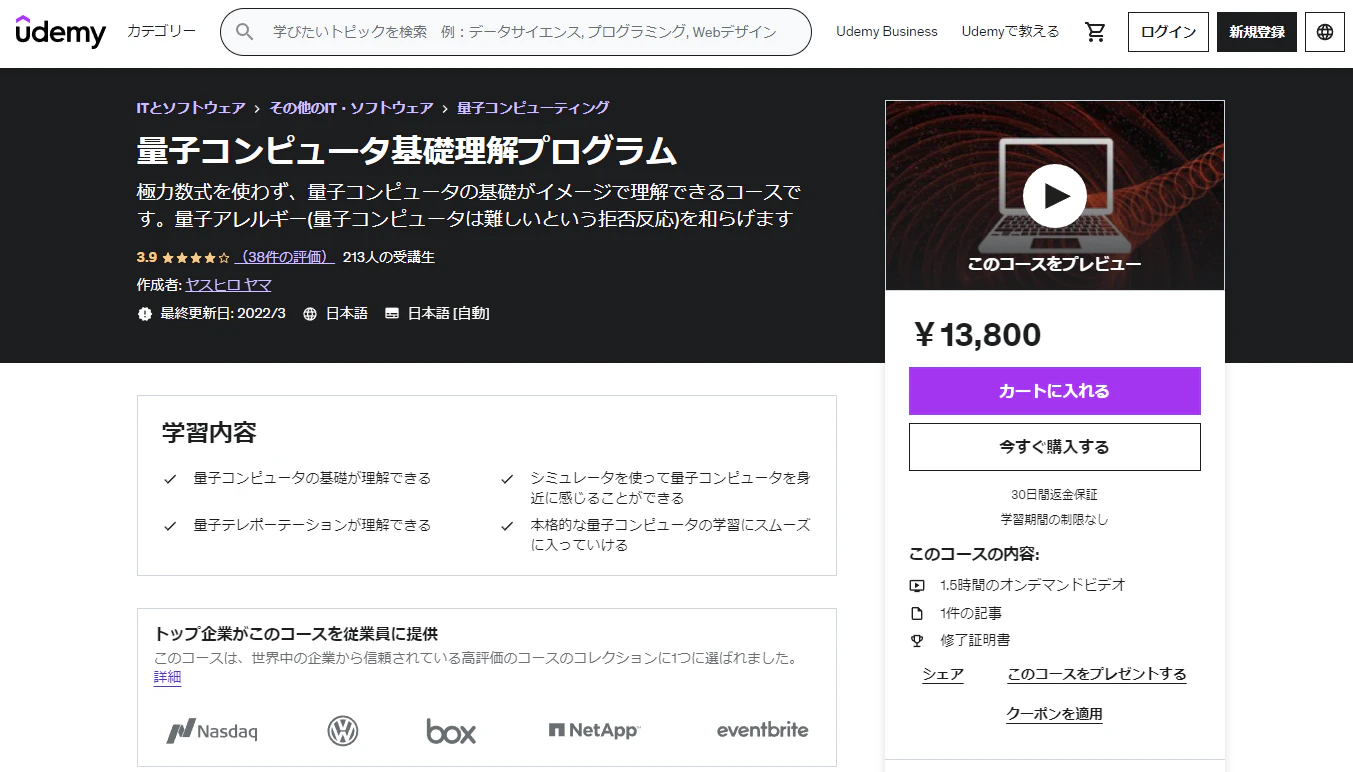Click the certificate trophy icon
Image resolution: width=1353 pixels, height=772 pixels.
[917, 640]
